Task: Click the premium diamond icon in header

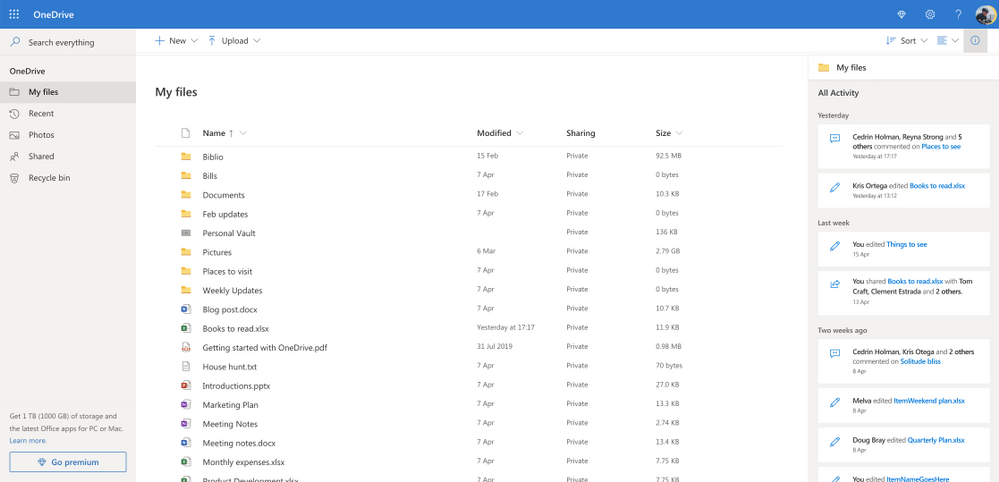Action: tap(901, 14)
